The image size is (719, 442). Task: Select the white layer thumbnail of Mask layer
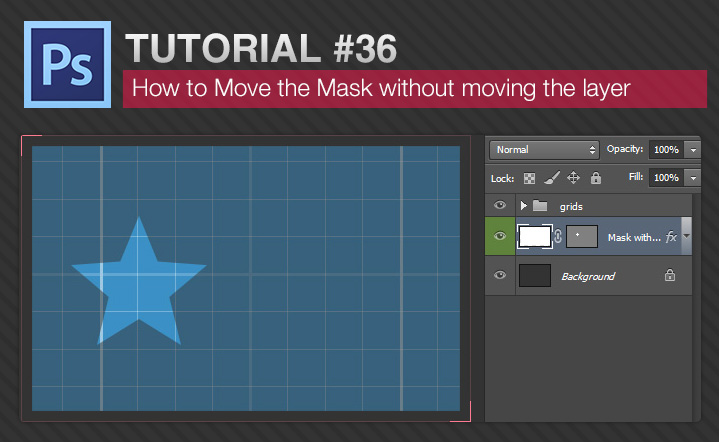pos(535,237)
